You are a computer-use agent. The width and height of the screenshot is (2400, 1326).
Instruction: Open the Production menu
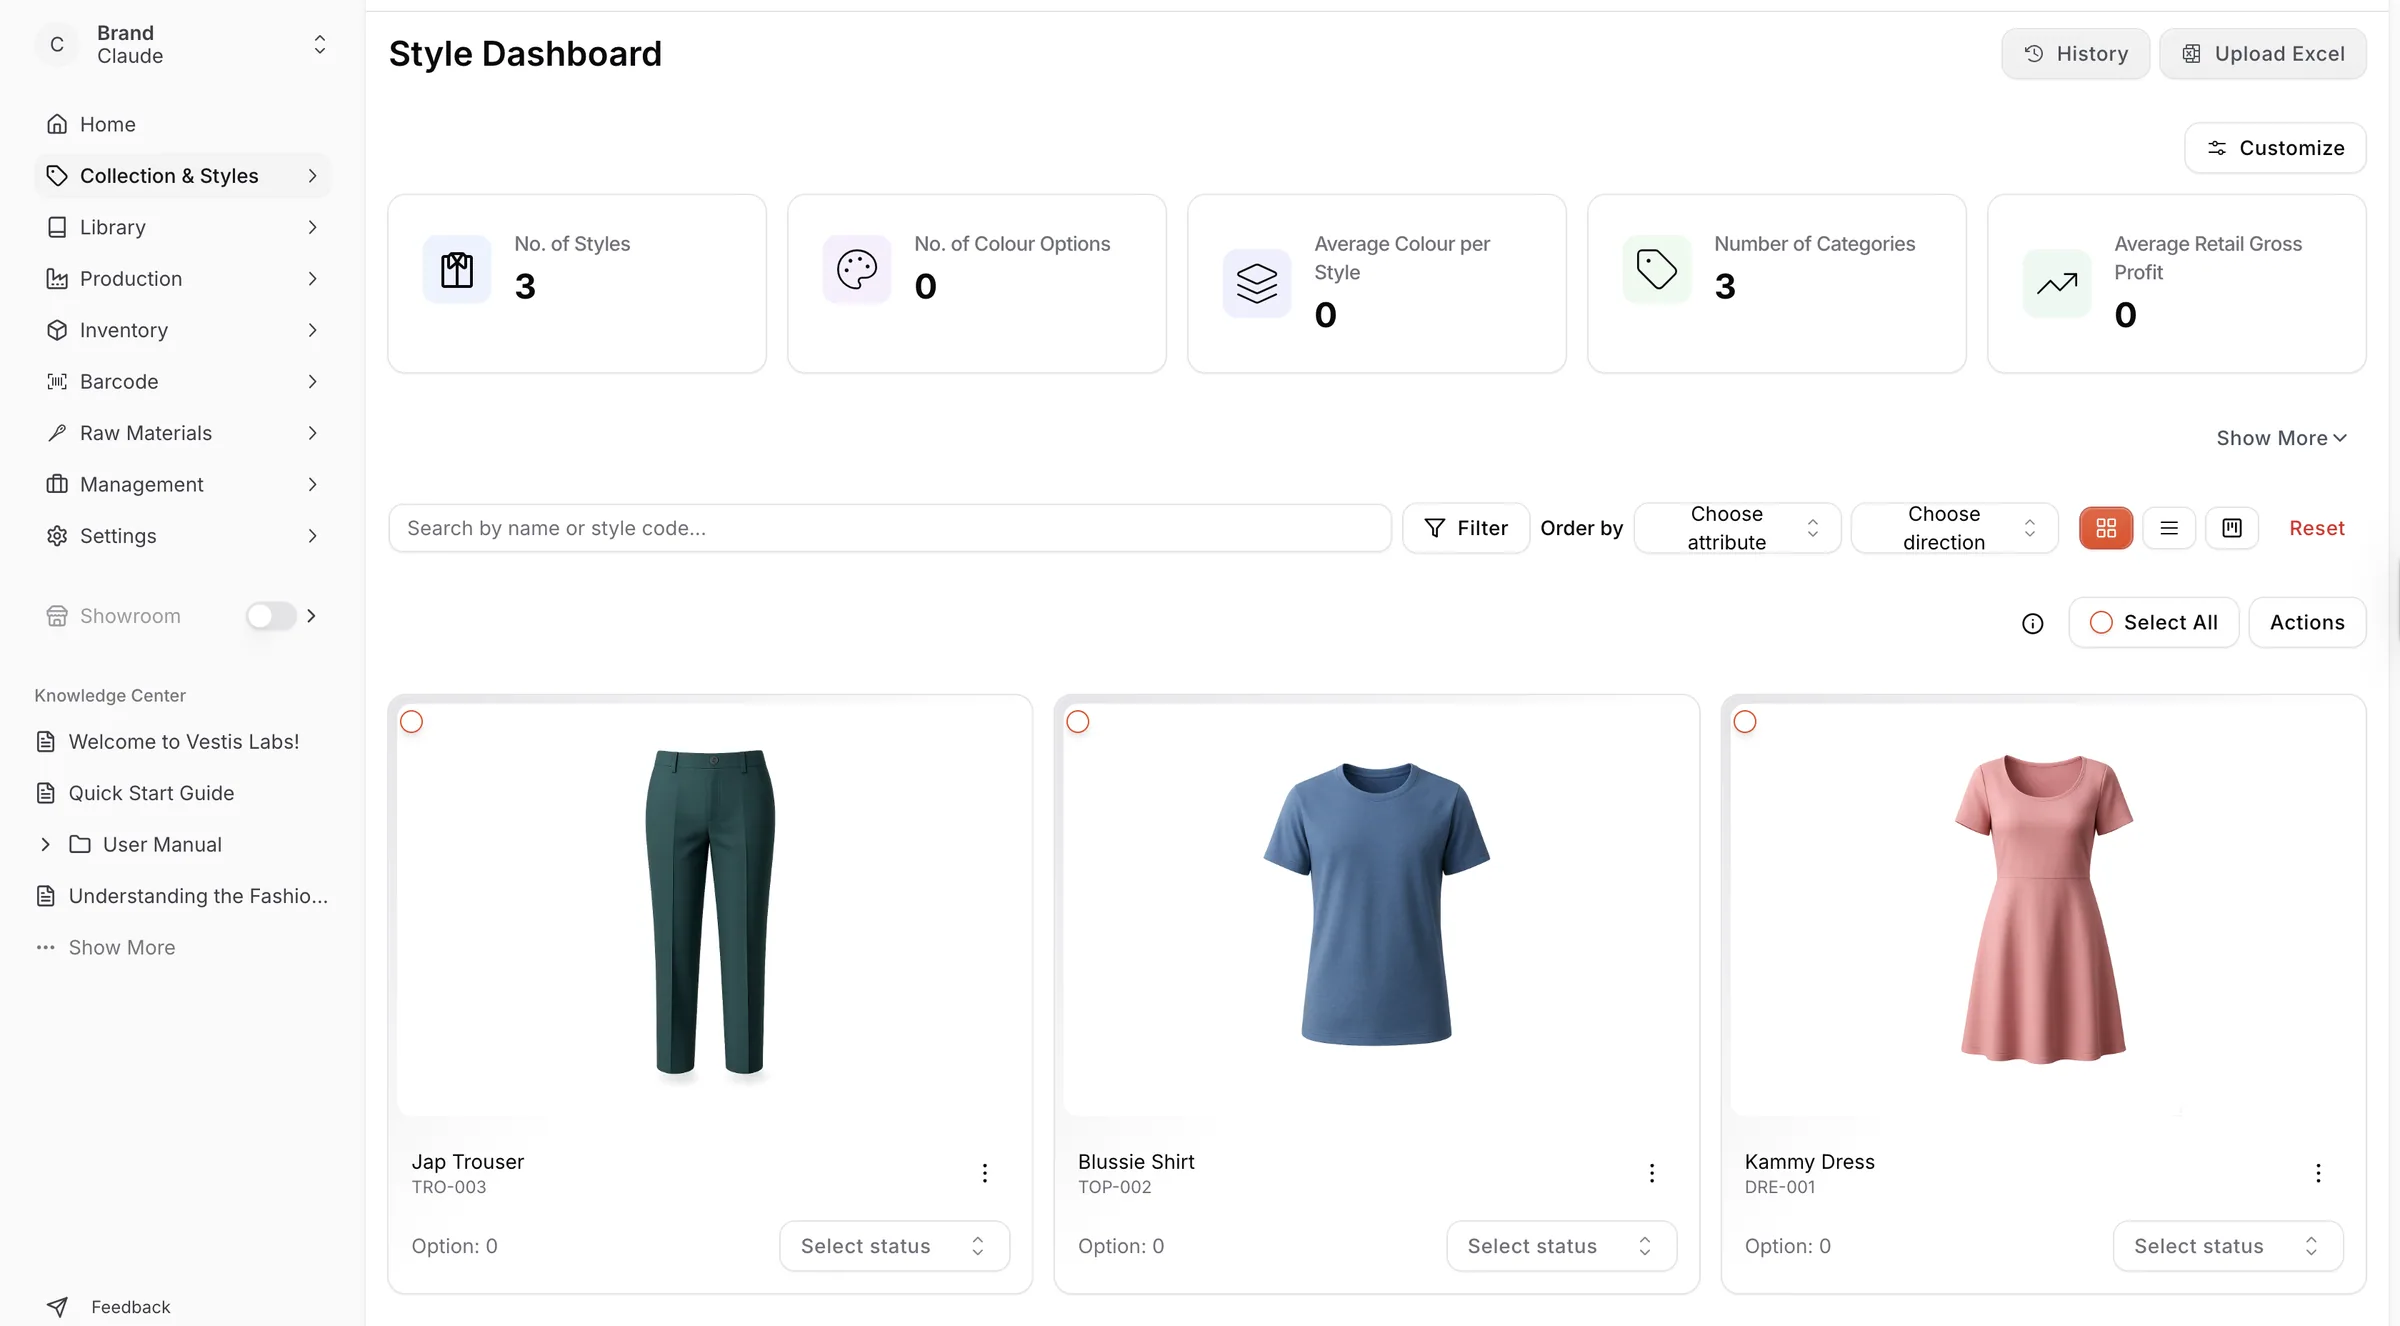coord(183,278)
